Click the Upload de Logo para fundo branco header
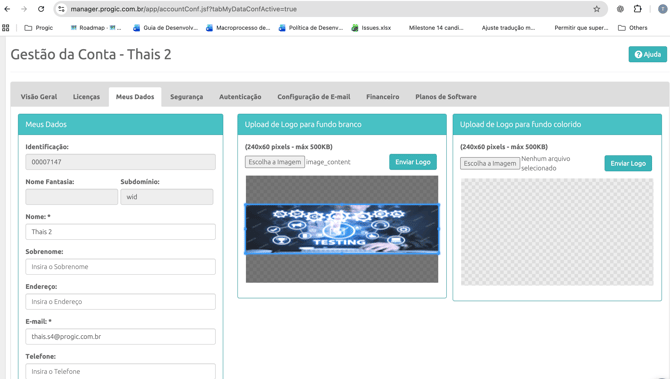This screenshot has height=379, width=670. (x=342, y=124)
